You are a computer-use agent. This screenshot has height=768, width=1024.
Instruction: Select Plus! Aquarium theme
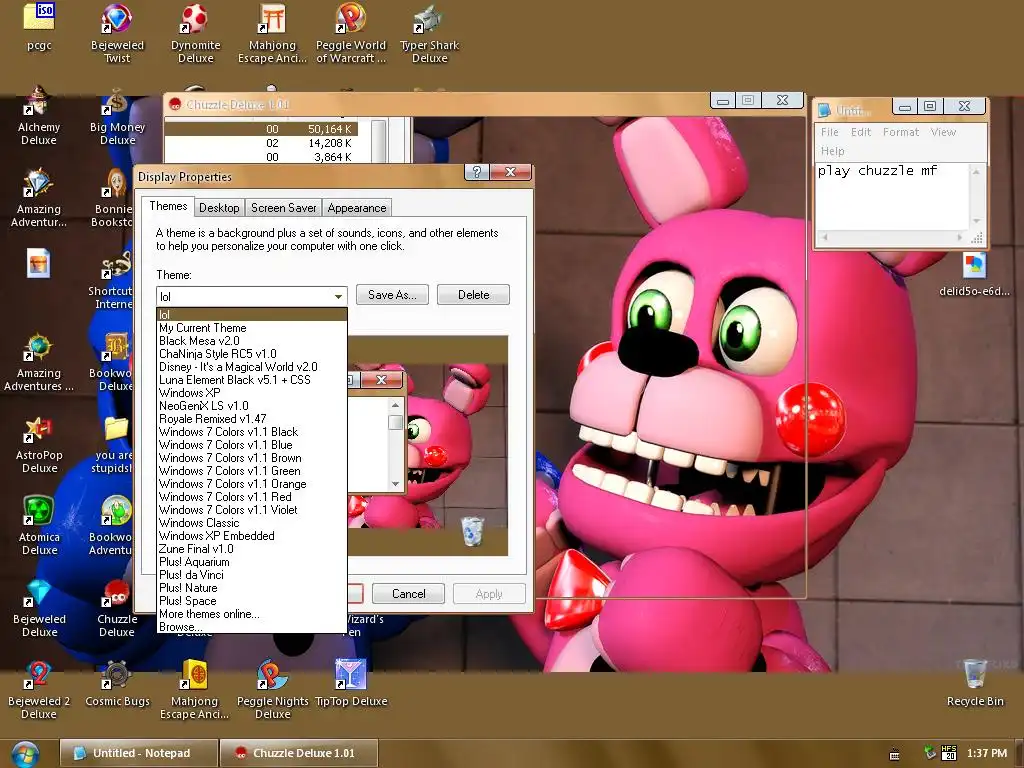251,562
